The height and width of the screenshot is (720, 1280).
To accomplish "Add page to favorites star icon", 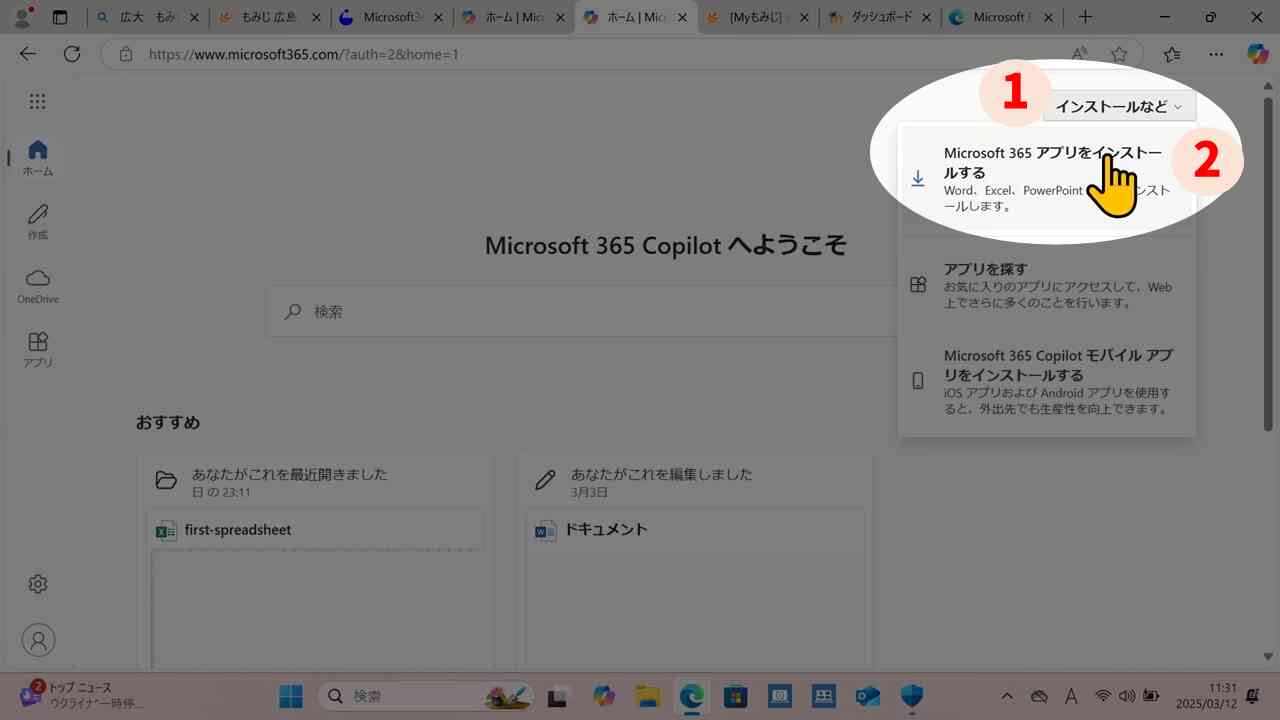I will click(x=1119, y=54).
